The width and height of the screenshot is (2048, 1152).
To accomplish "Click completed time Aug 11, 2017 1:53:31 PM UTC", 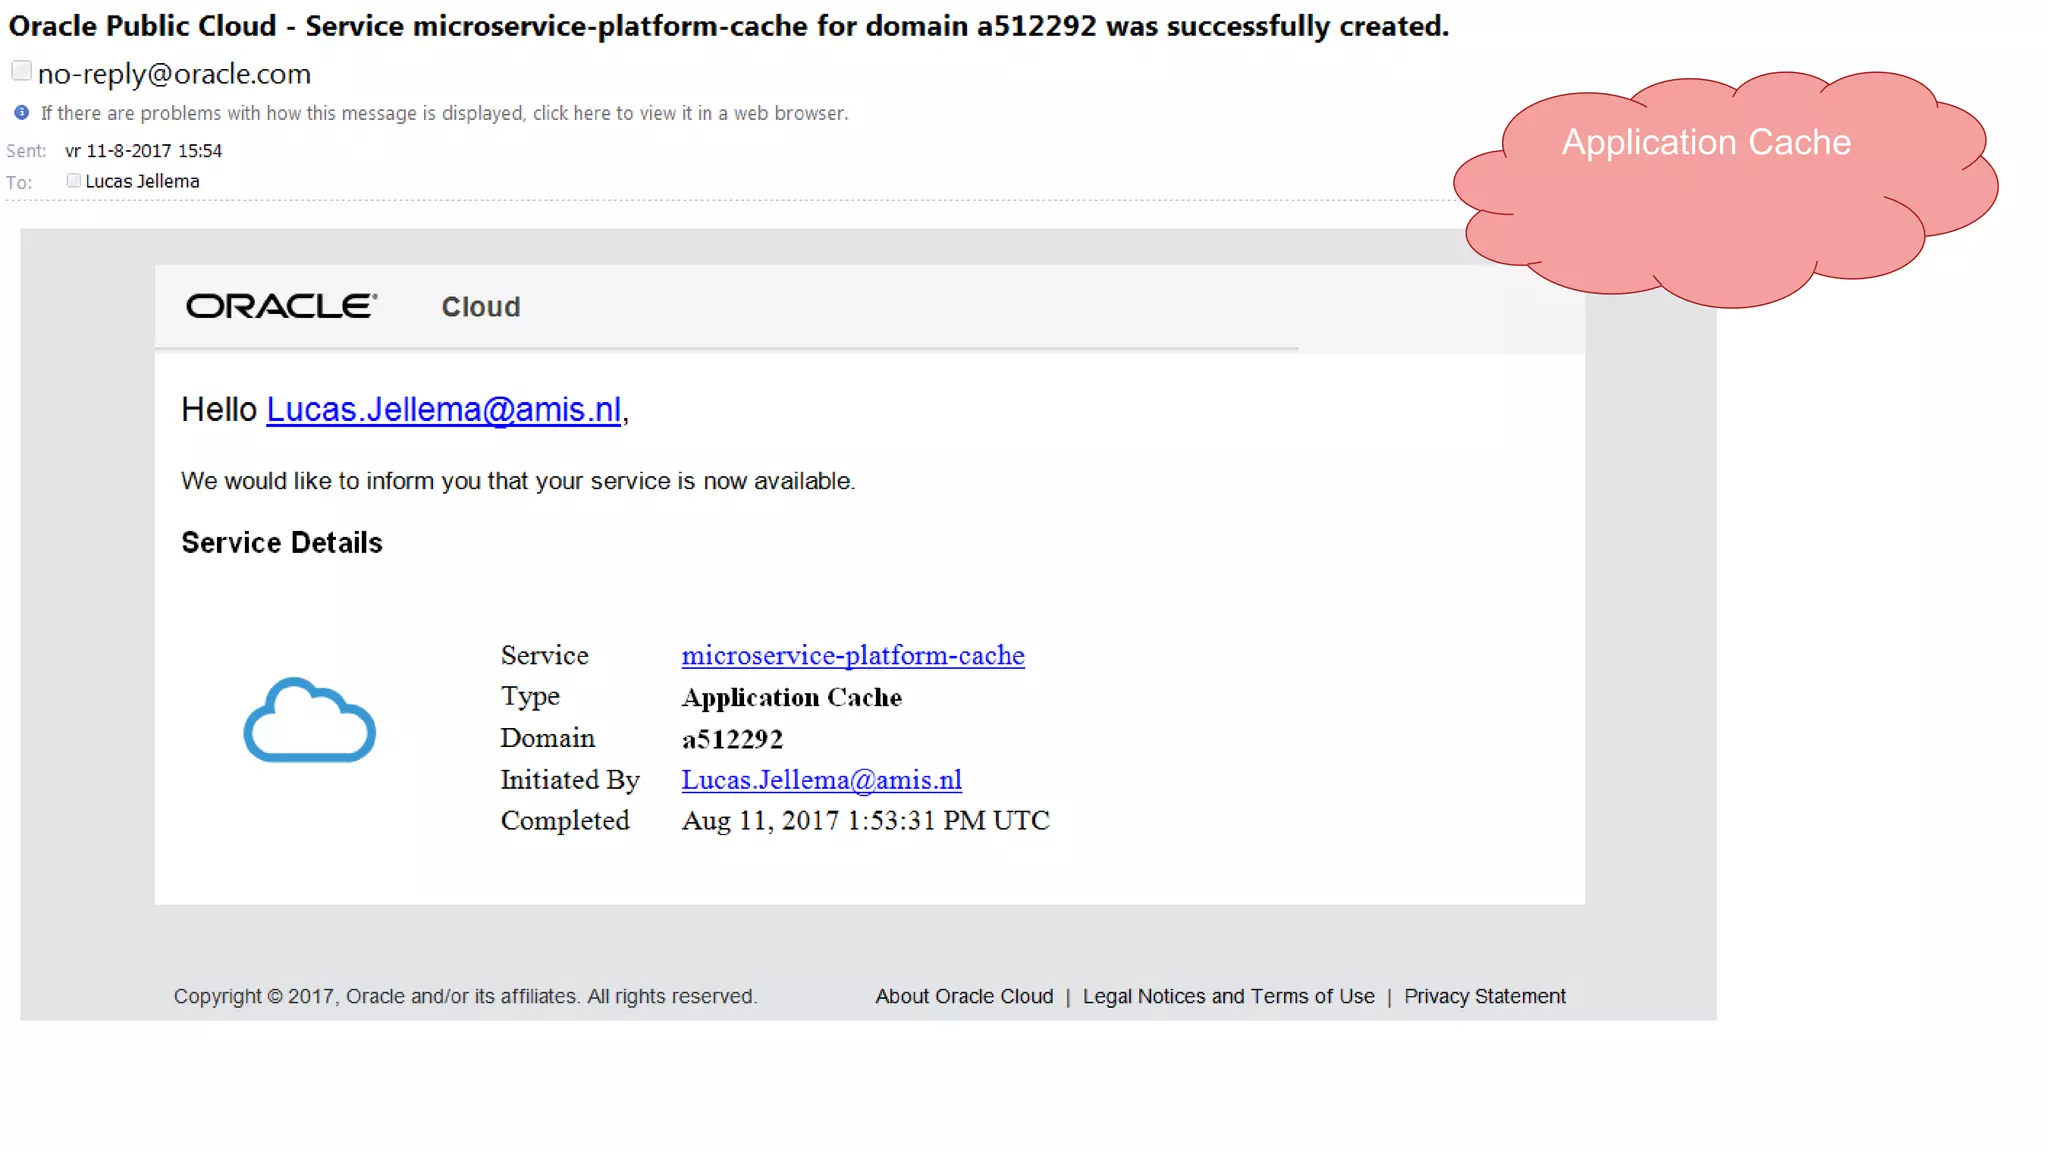I will tap(866, 821).
